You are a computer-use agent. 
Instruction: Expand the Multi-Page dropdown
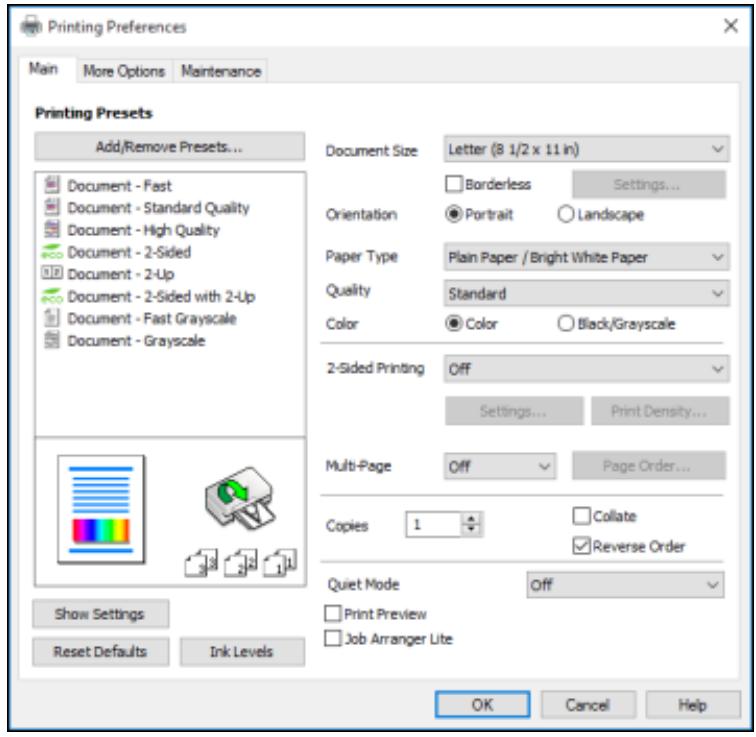coord(500,466)
